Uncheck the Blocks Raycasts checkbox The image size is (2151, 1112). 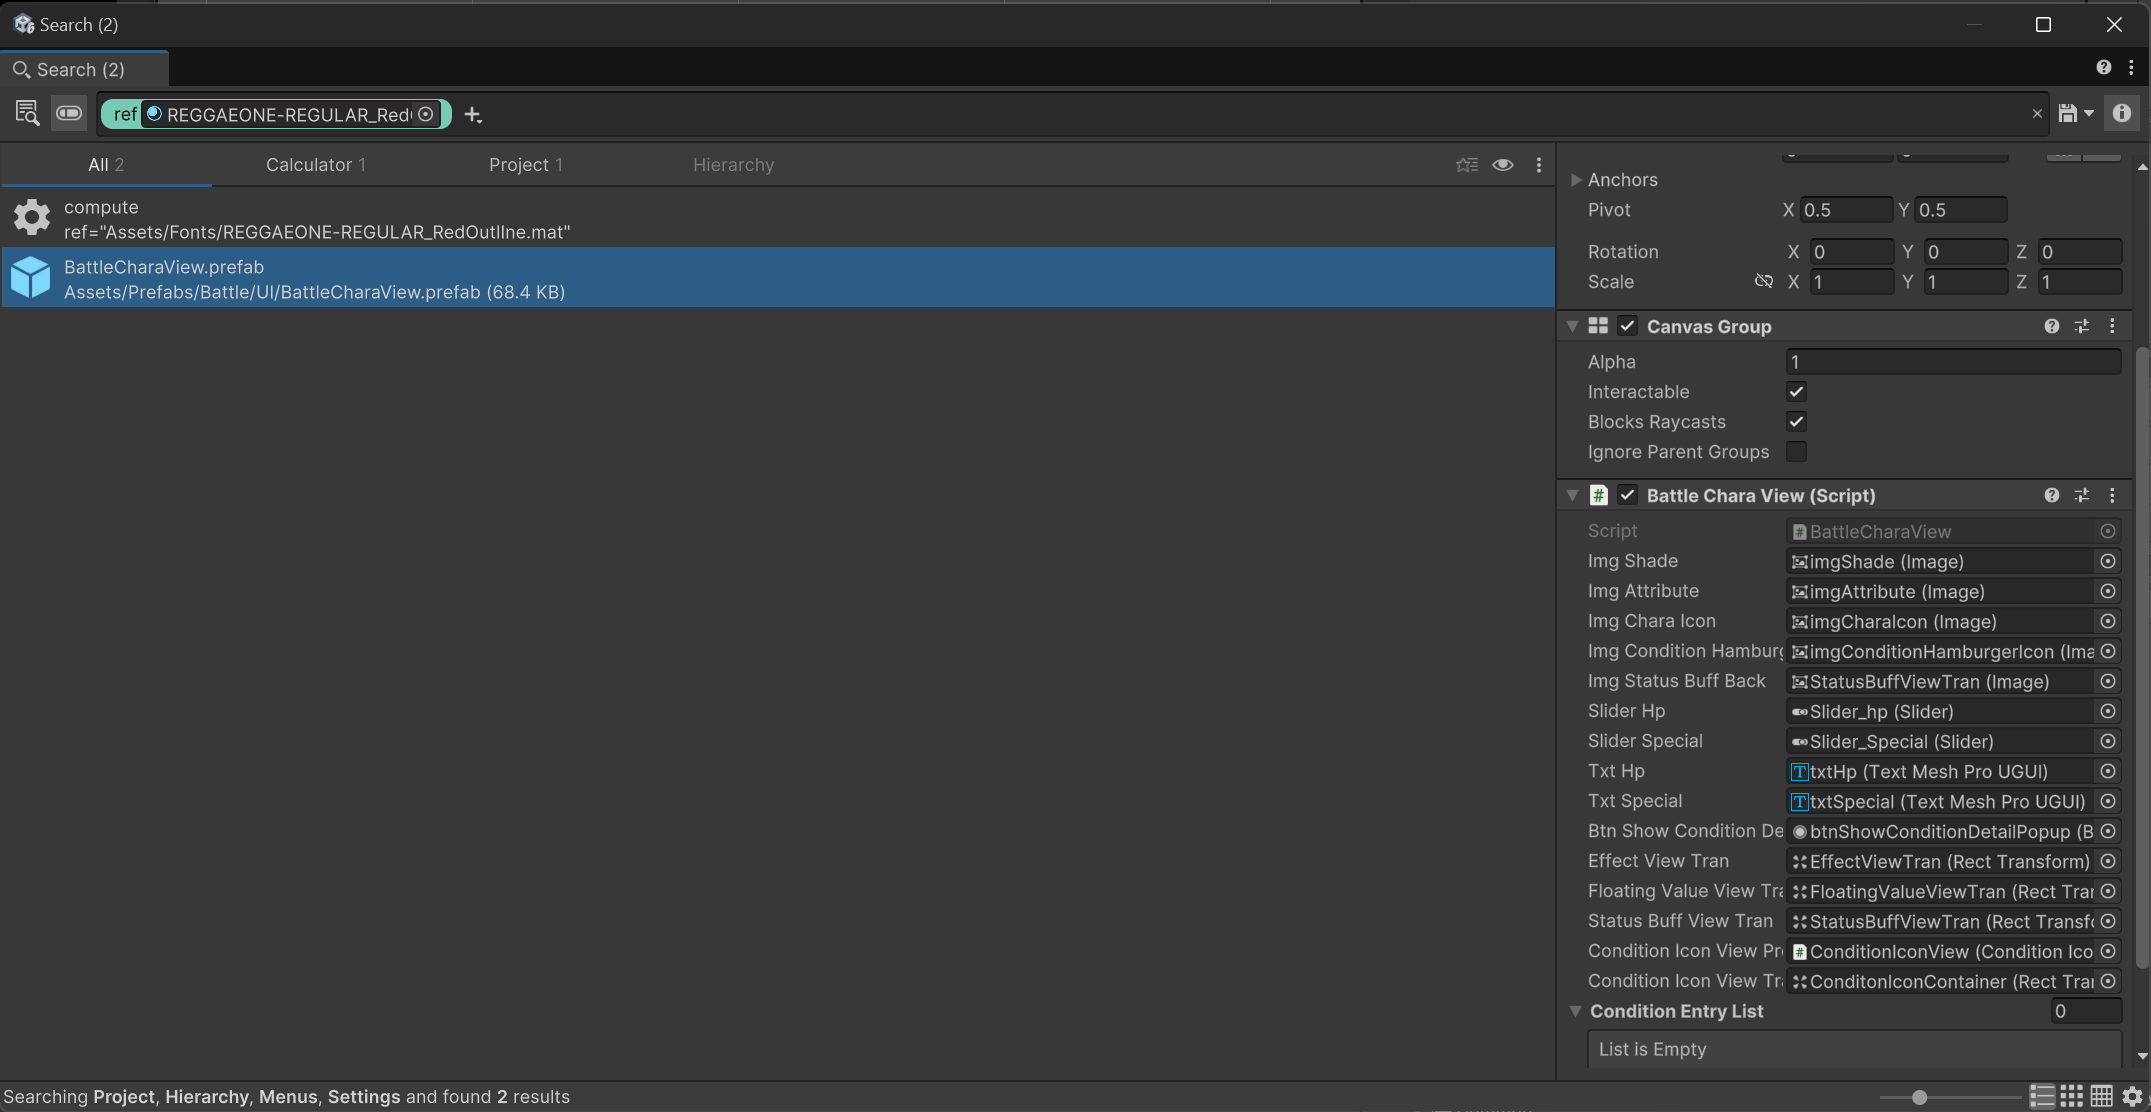click(x=1796, y=422)
